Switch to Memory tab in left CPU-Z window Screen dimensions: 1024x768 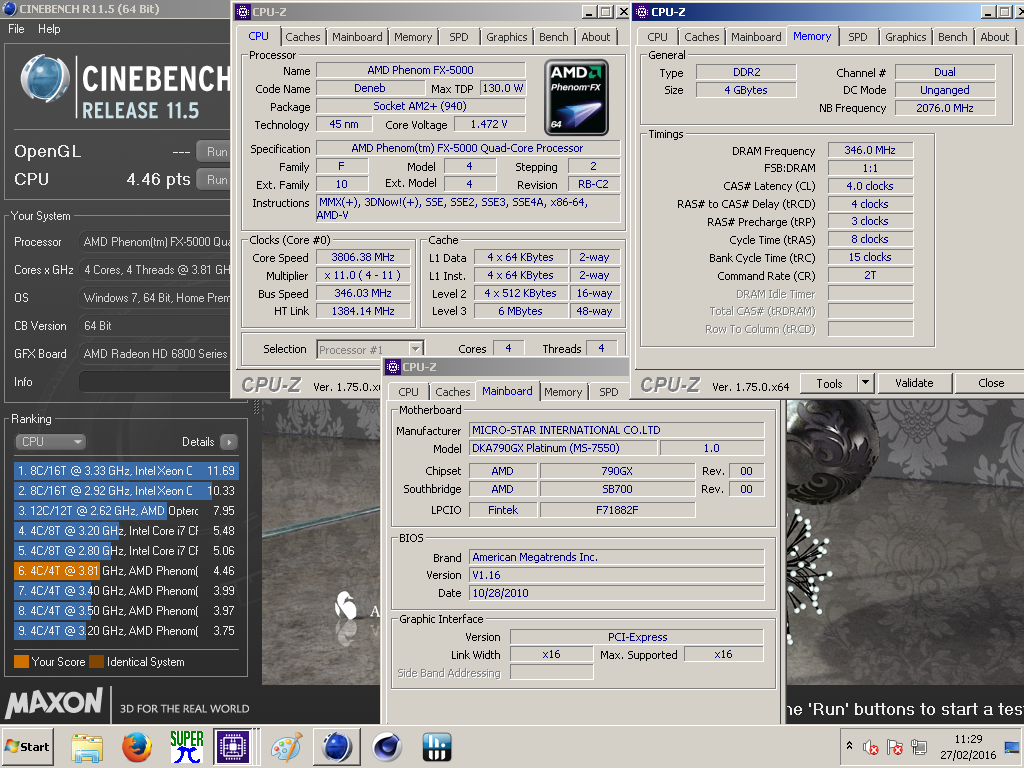(413, 37)
